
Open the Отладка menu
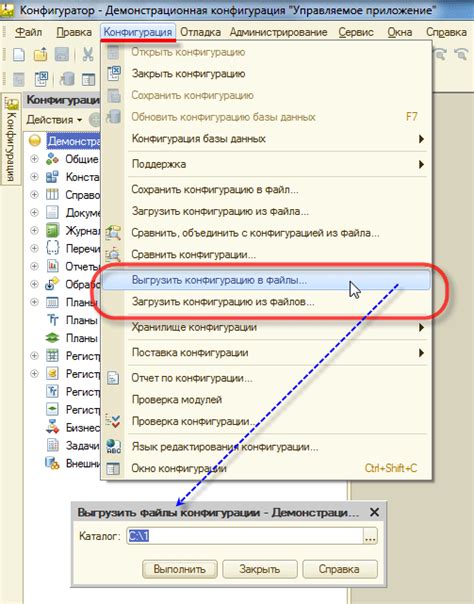201,32
